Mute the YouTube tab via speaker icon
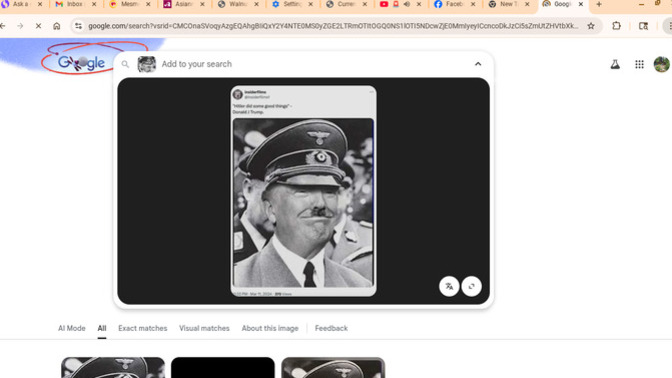Screen dimensions: 672x378 pos(407,4)
